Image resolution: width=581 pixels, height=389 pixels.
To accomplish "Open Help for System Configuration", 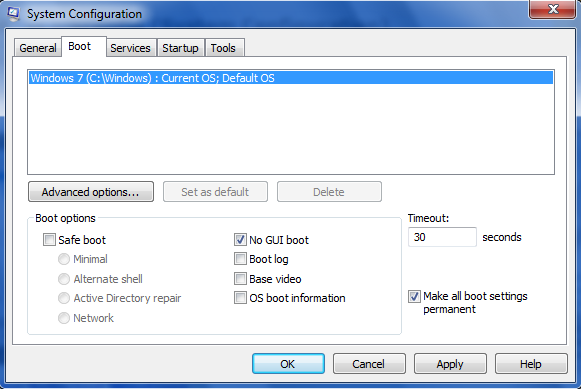I will (531, 364).
